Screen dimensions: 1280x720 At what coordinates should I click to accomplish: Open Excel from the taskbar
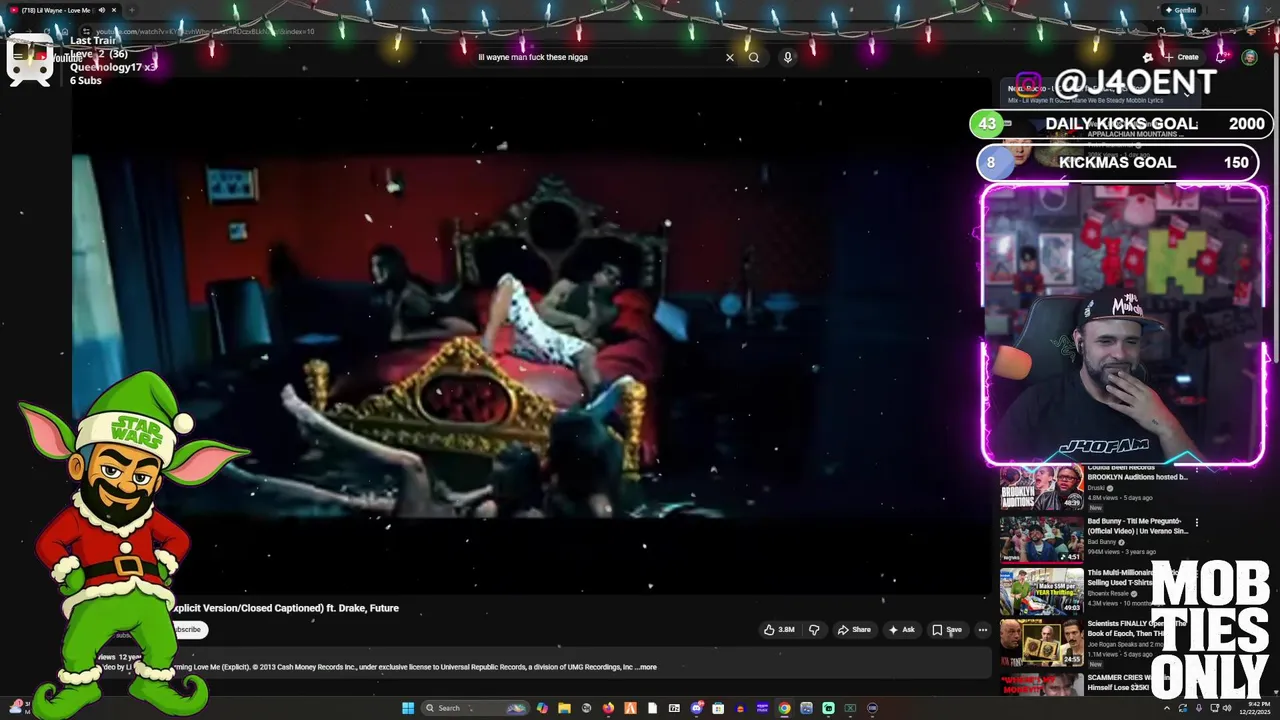(x=850, y=708)
